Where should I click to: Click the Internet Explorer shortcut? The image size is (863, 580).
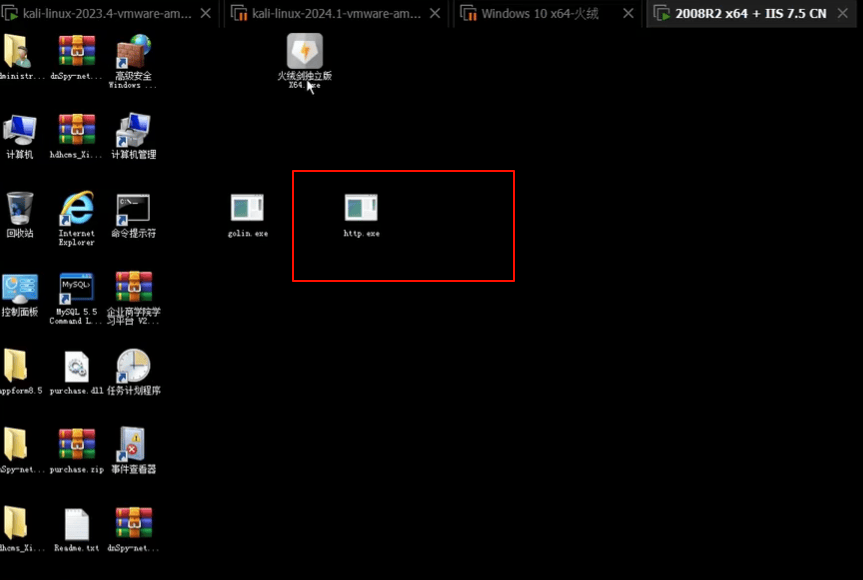click(77, 209)
